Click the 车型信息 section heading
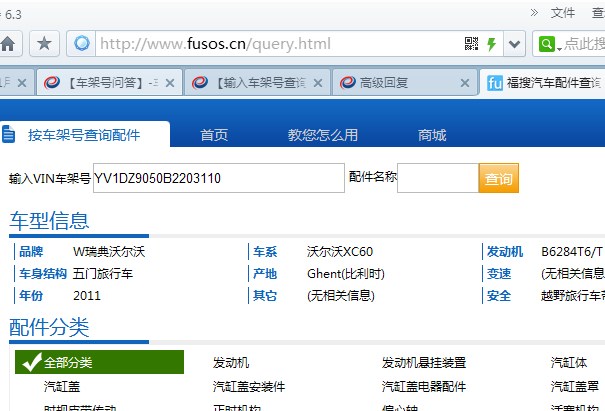Viewport: 605px width, 411px height. [49, 221]
